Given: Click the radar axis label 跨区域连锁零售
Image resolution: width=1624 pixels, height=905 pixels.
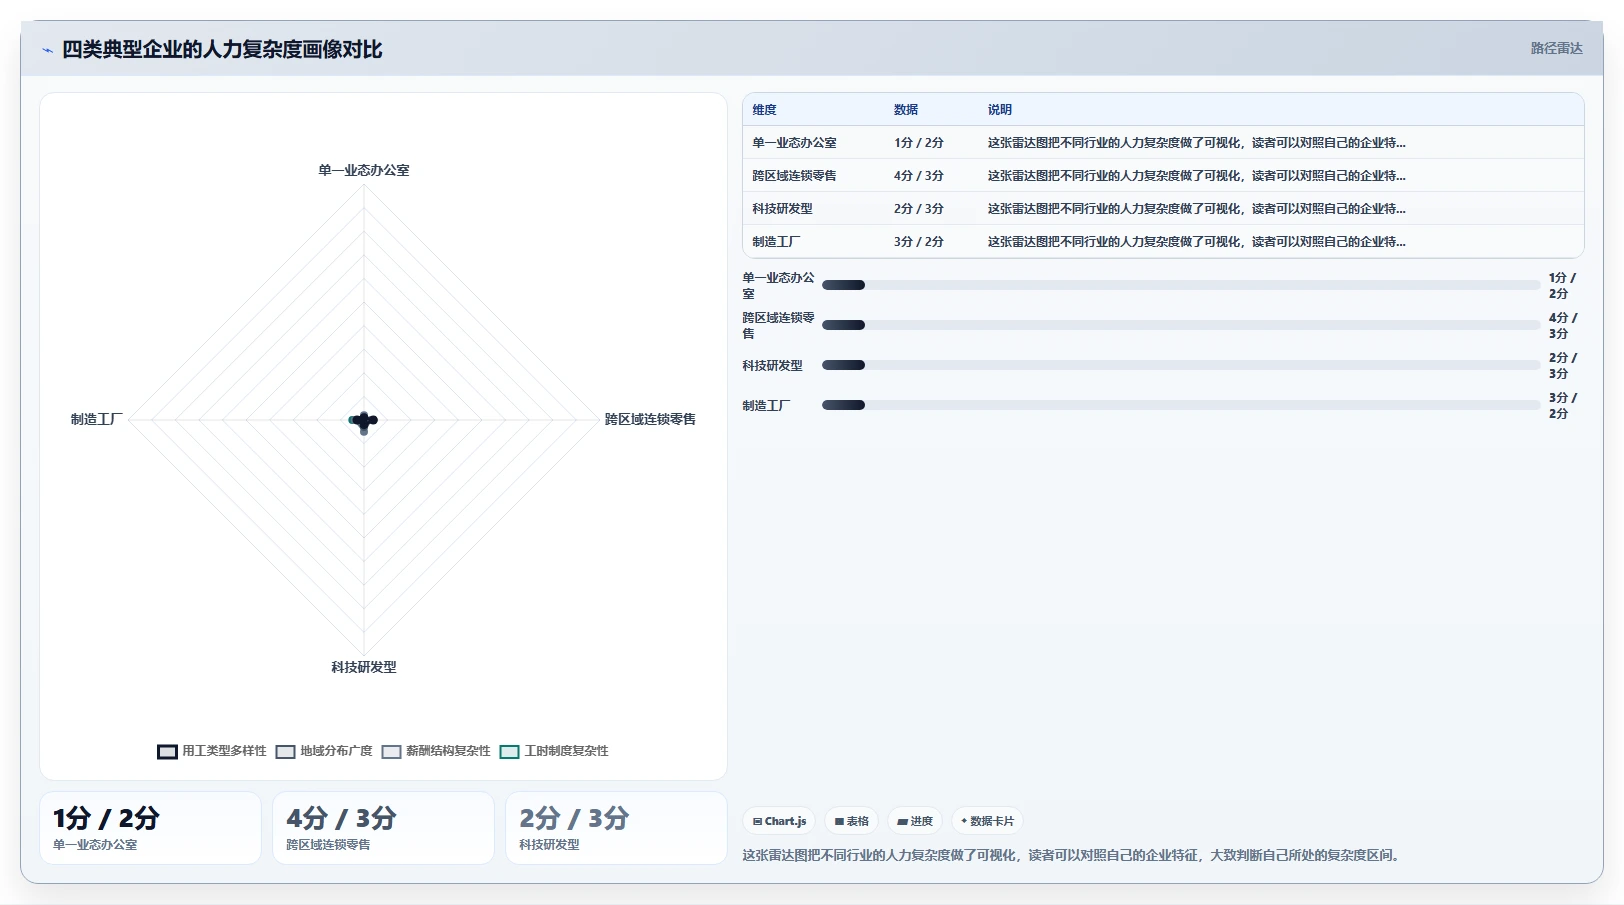Looking at the screenshot, I should 650,420.
